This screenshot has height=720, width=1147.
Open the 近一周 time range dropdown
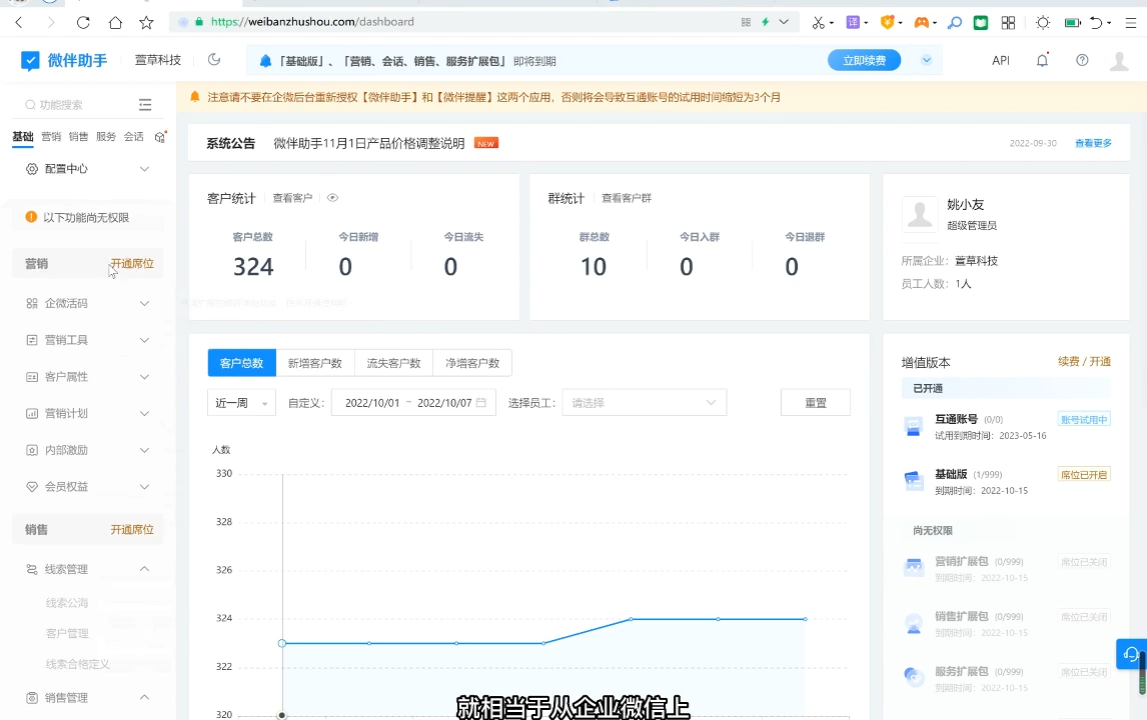click(x=241, y=403)
